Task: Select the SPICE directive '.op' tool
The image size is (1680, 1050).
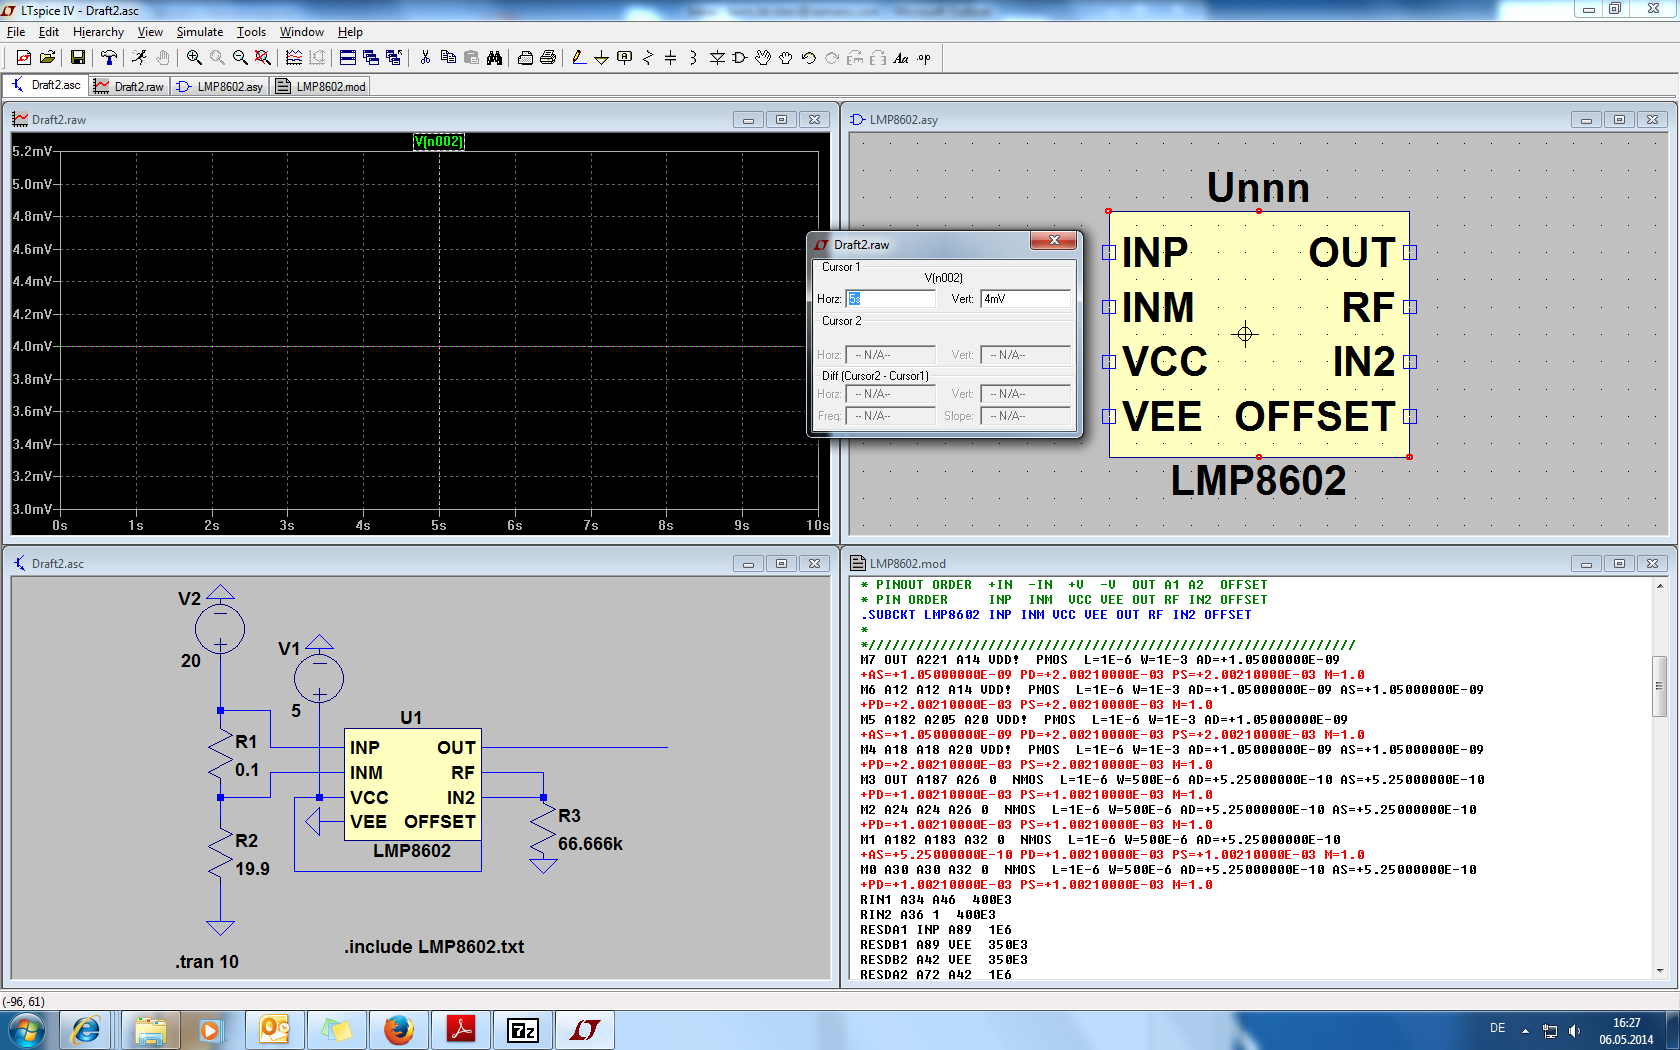Action: coord(924,58)
